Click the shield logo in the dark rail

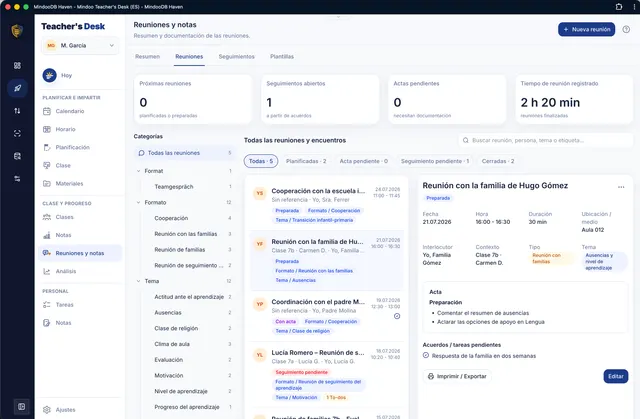(x=17, y=31)
